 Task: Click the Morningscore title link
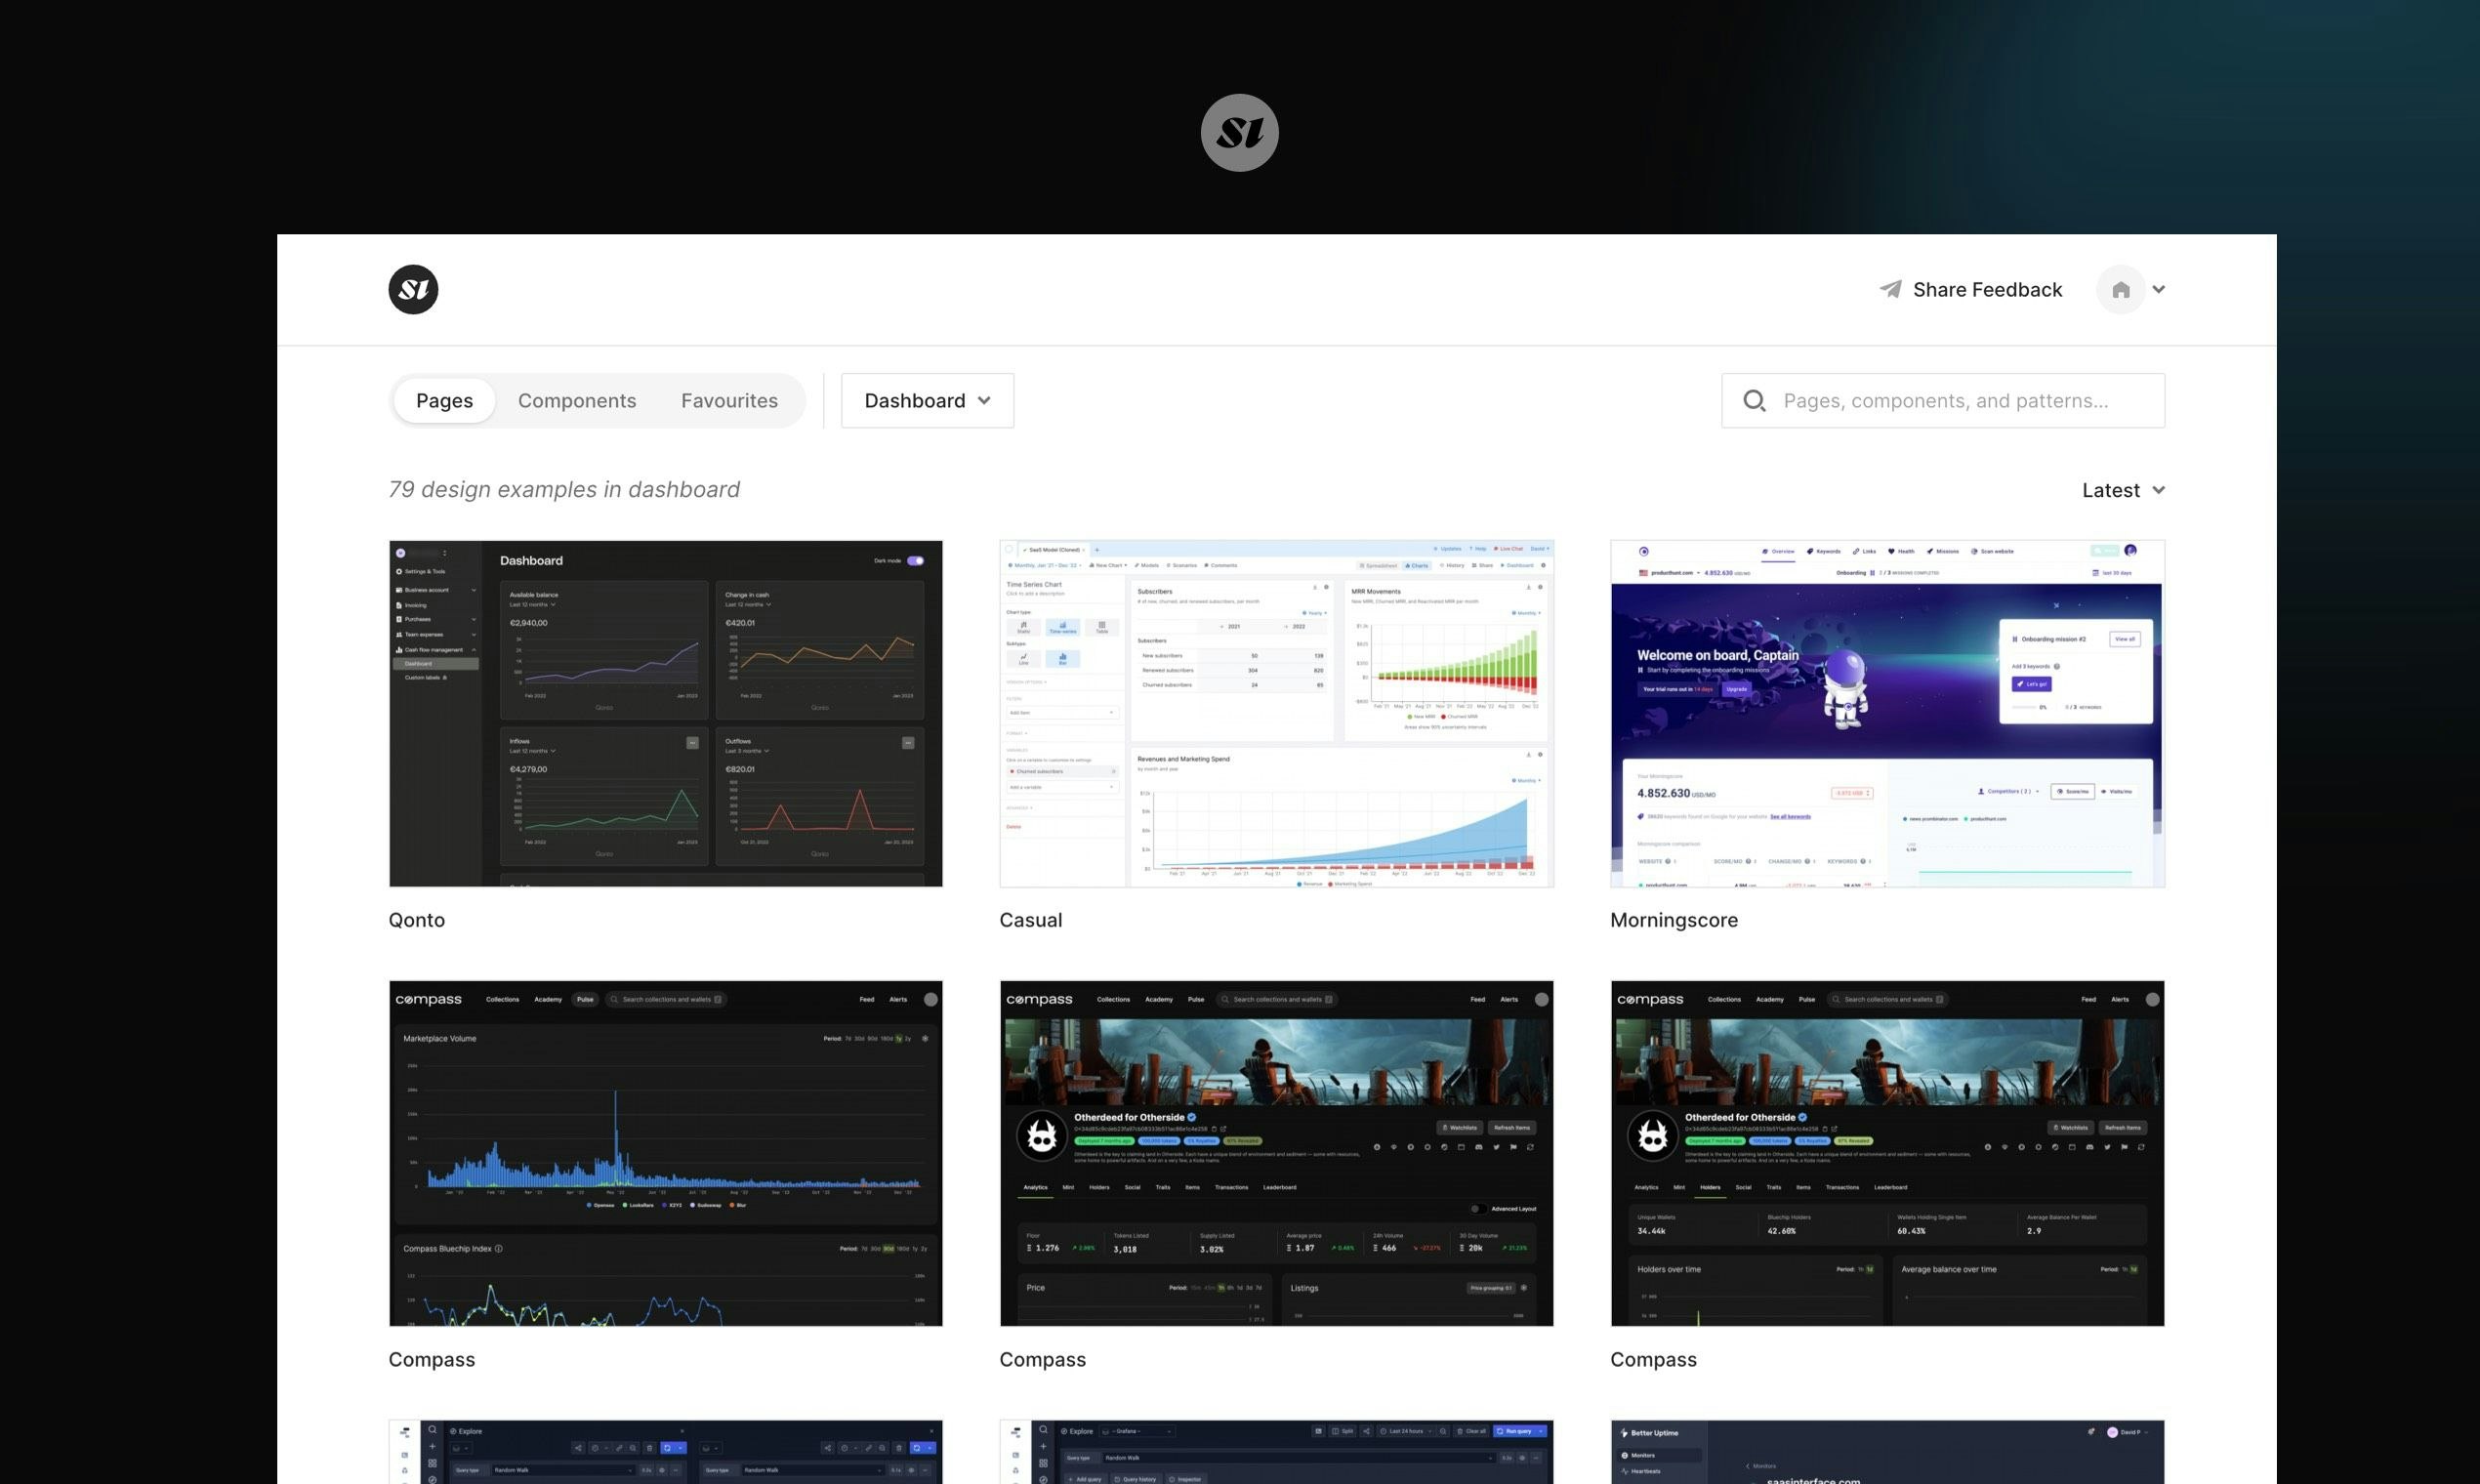tap(1674, 920)
